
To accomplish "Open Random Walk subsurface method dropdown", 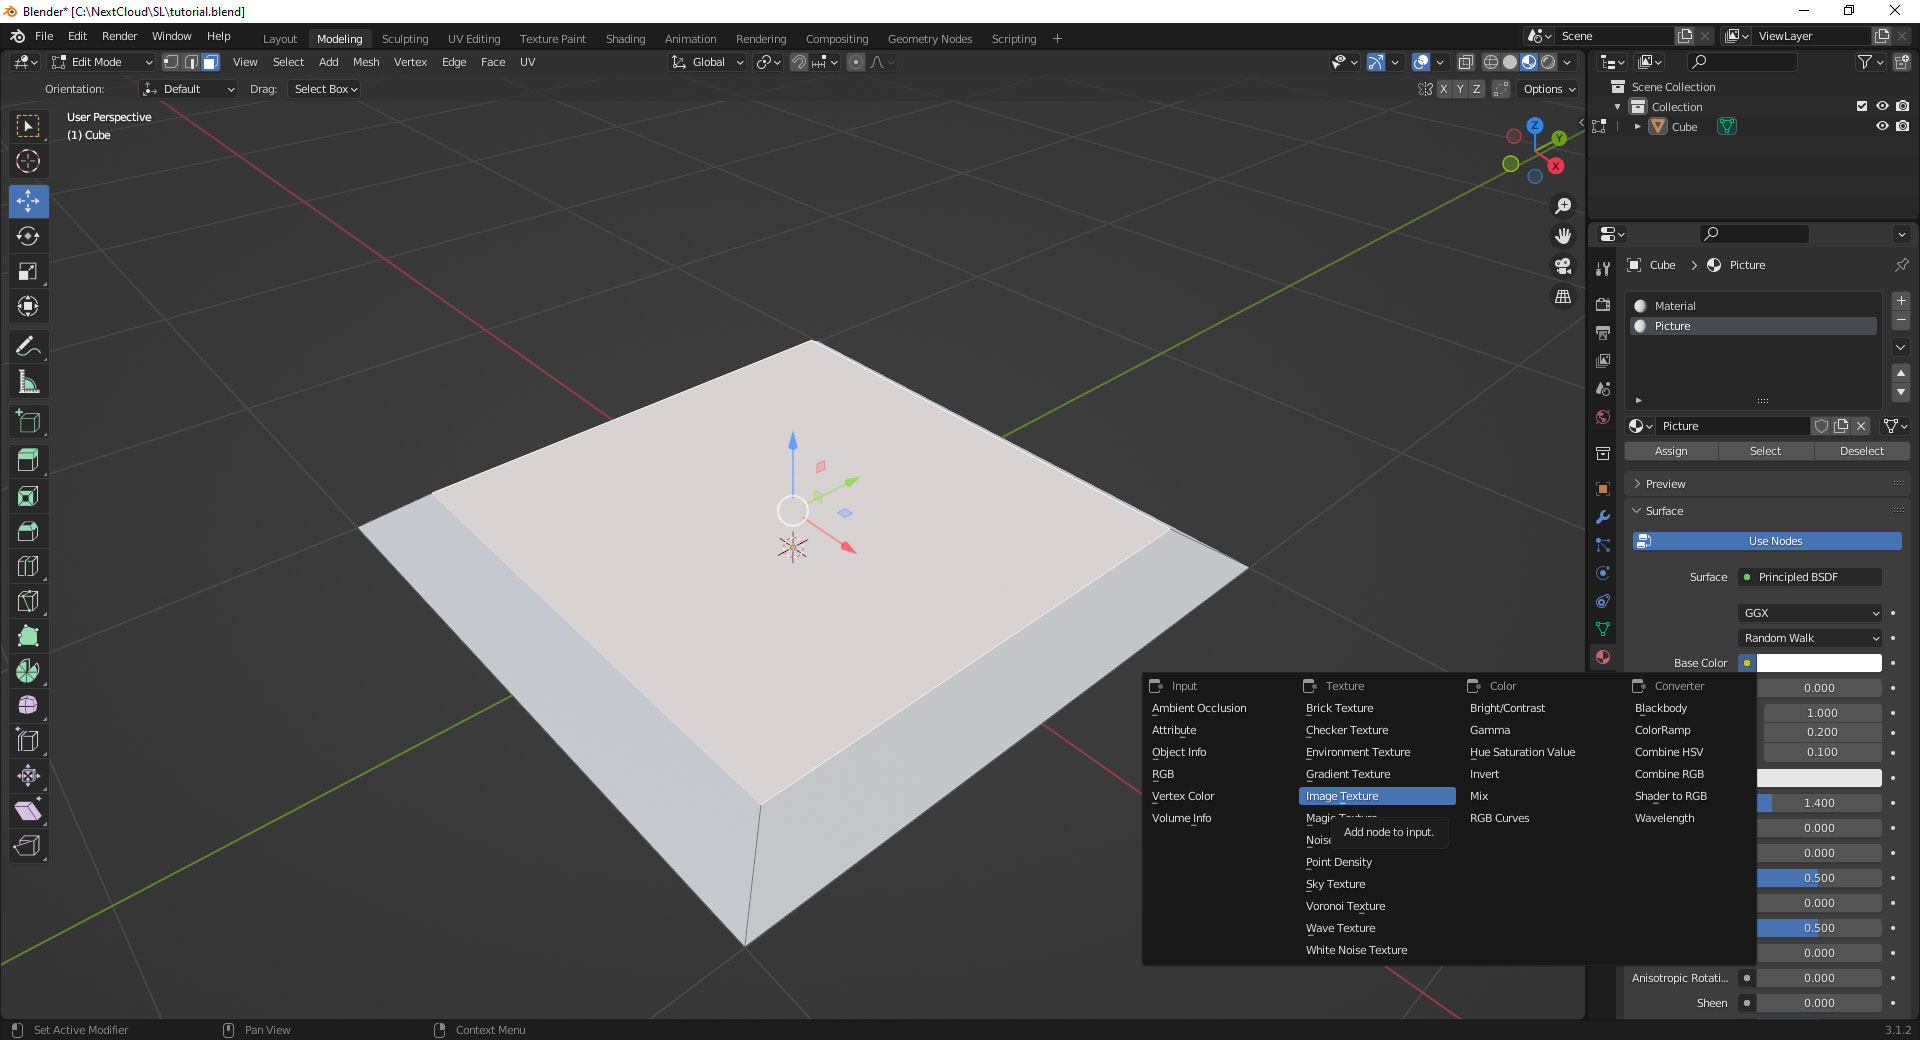I will (1811, 638).
